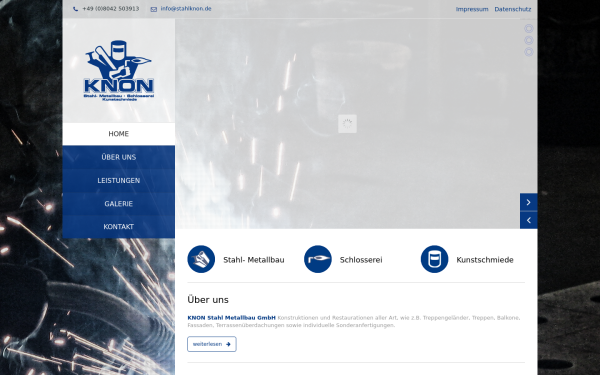This screenshot has width=600, height=375.
Task: Select the HOME menu item
Action: point(119,134)
